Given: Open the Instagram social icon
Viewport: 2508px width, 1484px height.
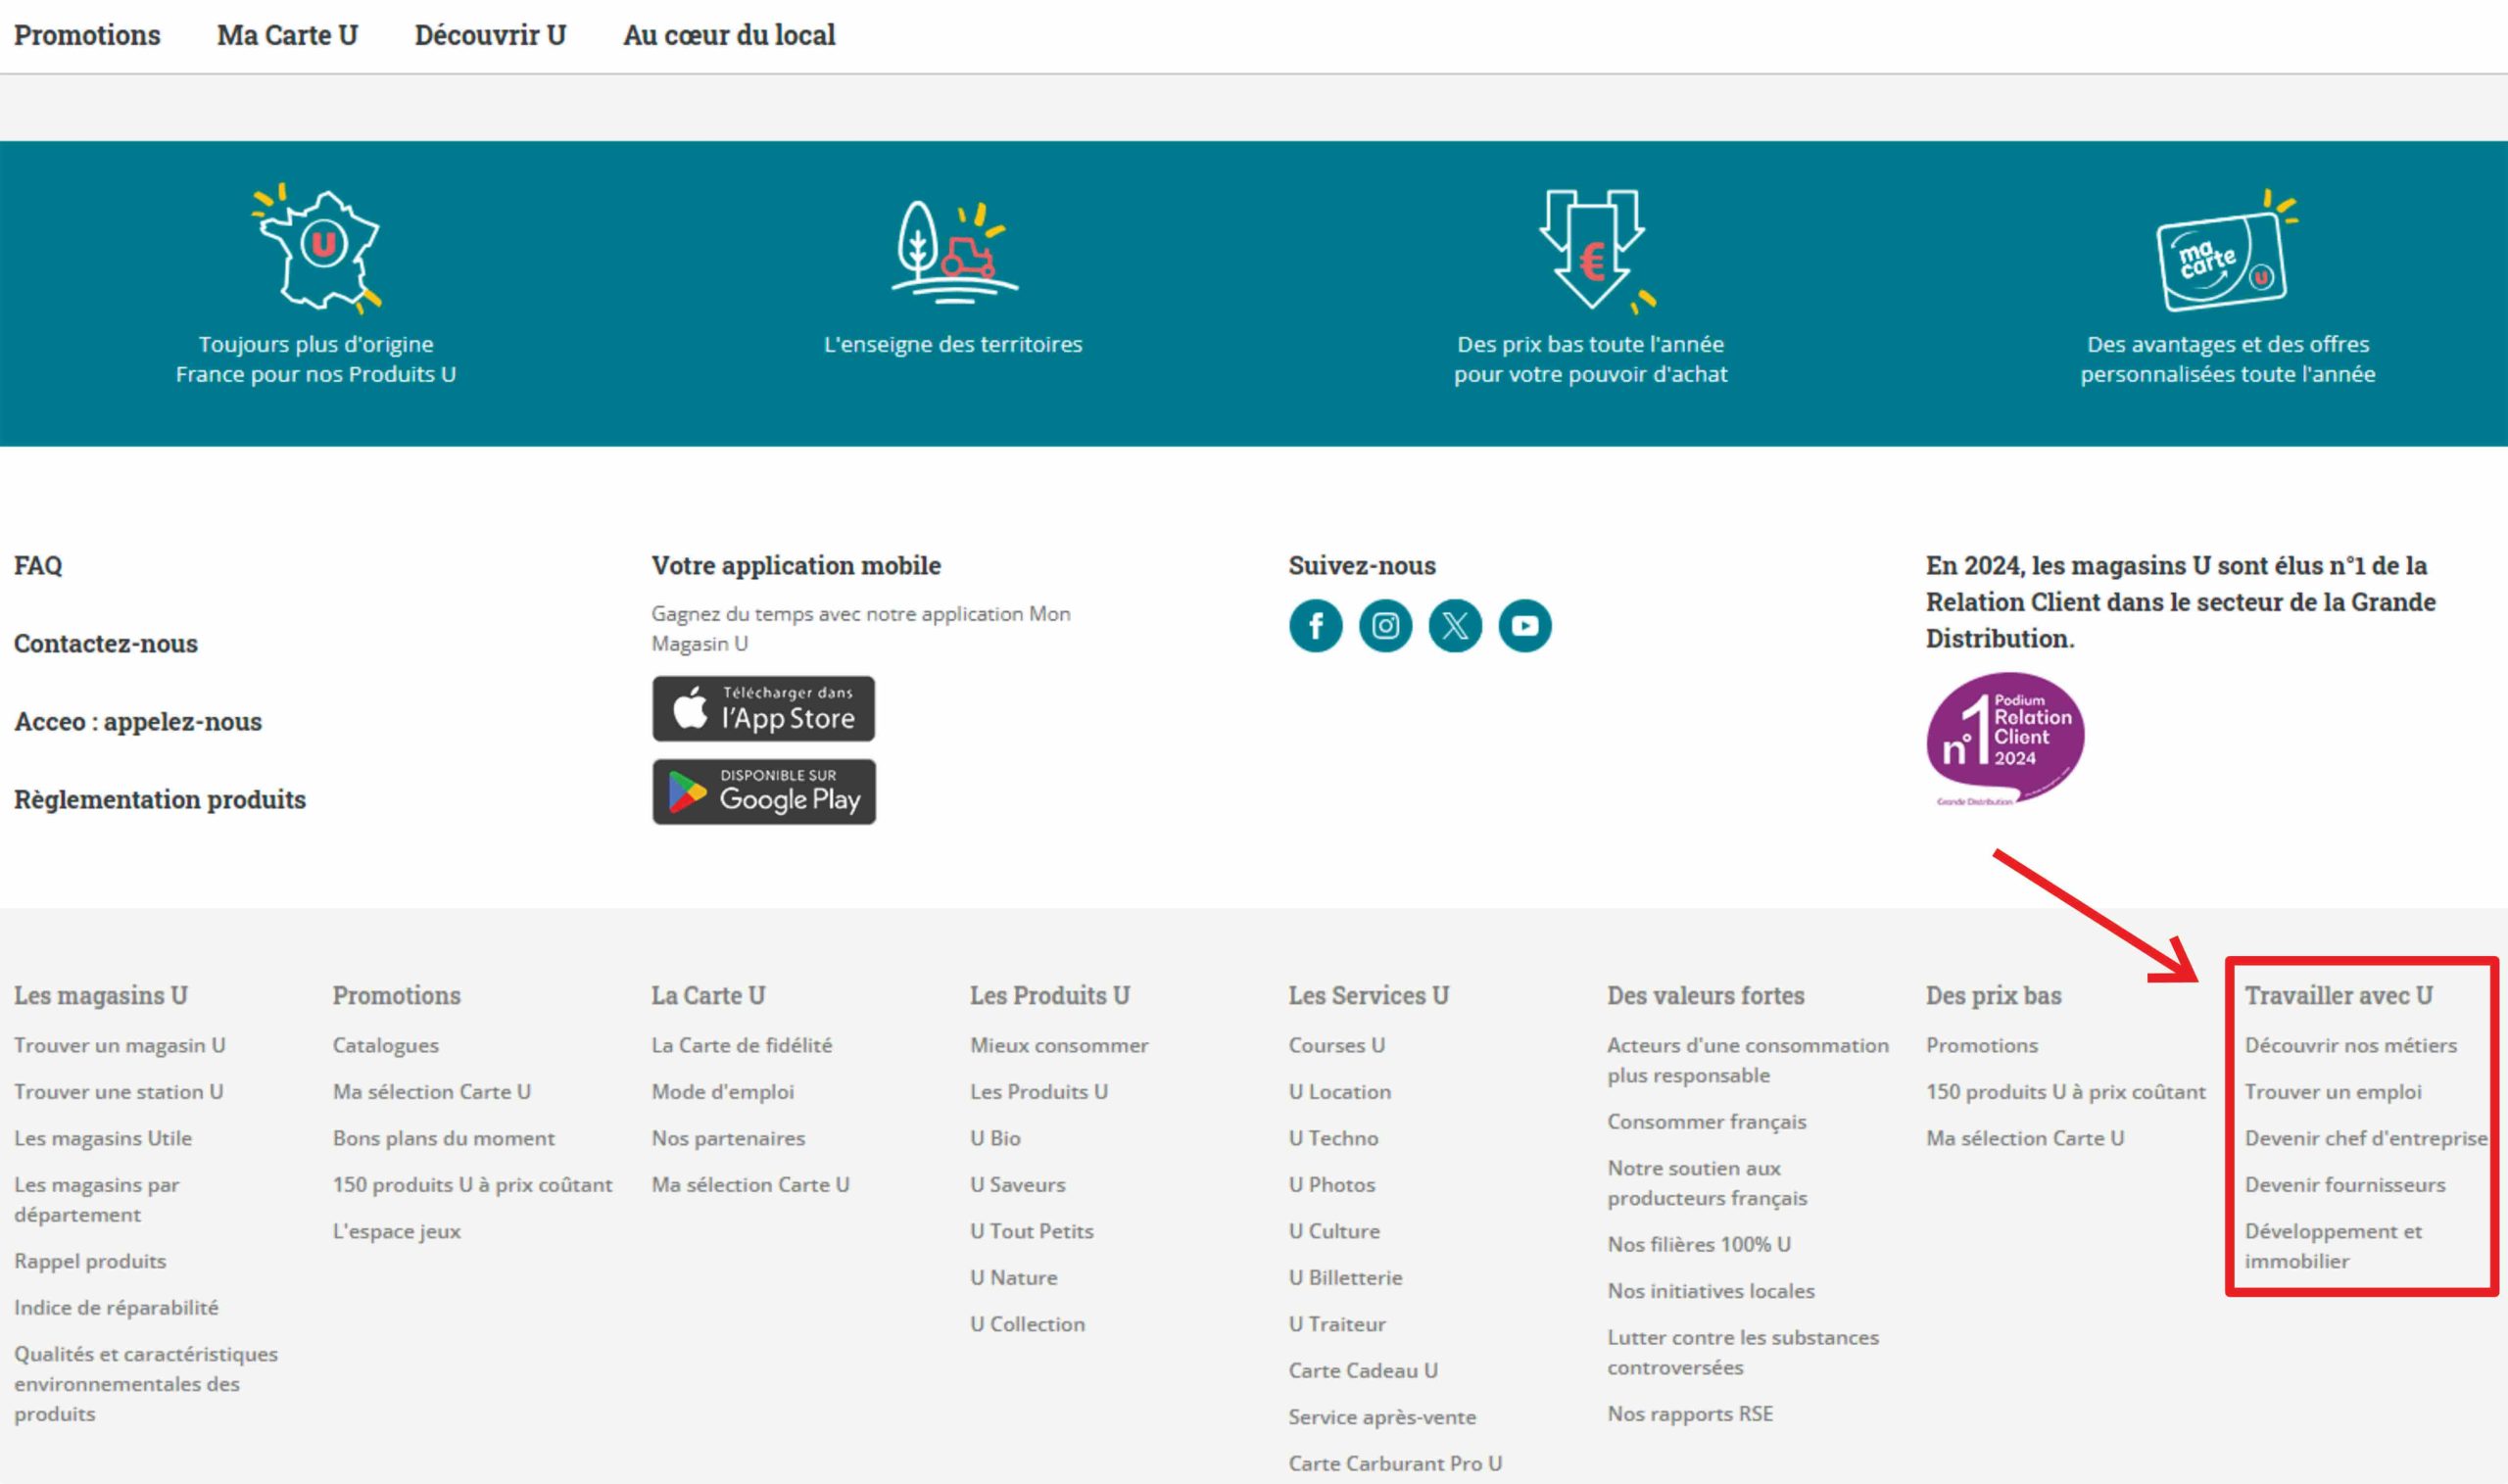Looking at the screenshot, I should [x=1385, y=626].
